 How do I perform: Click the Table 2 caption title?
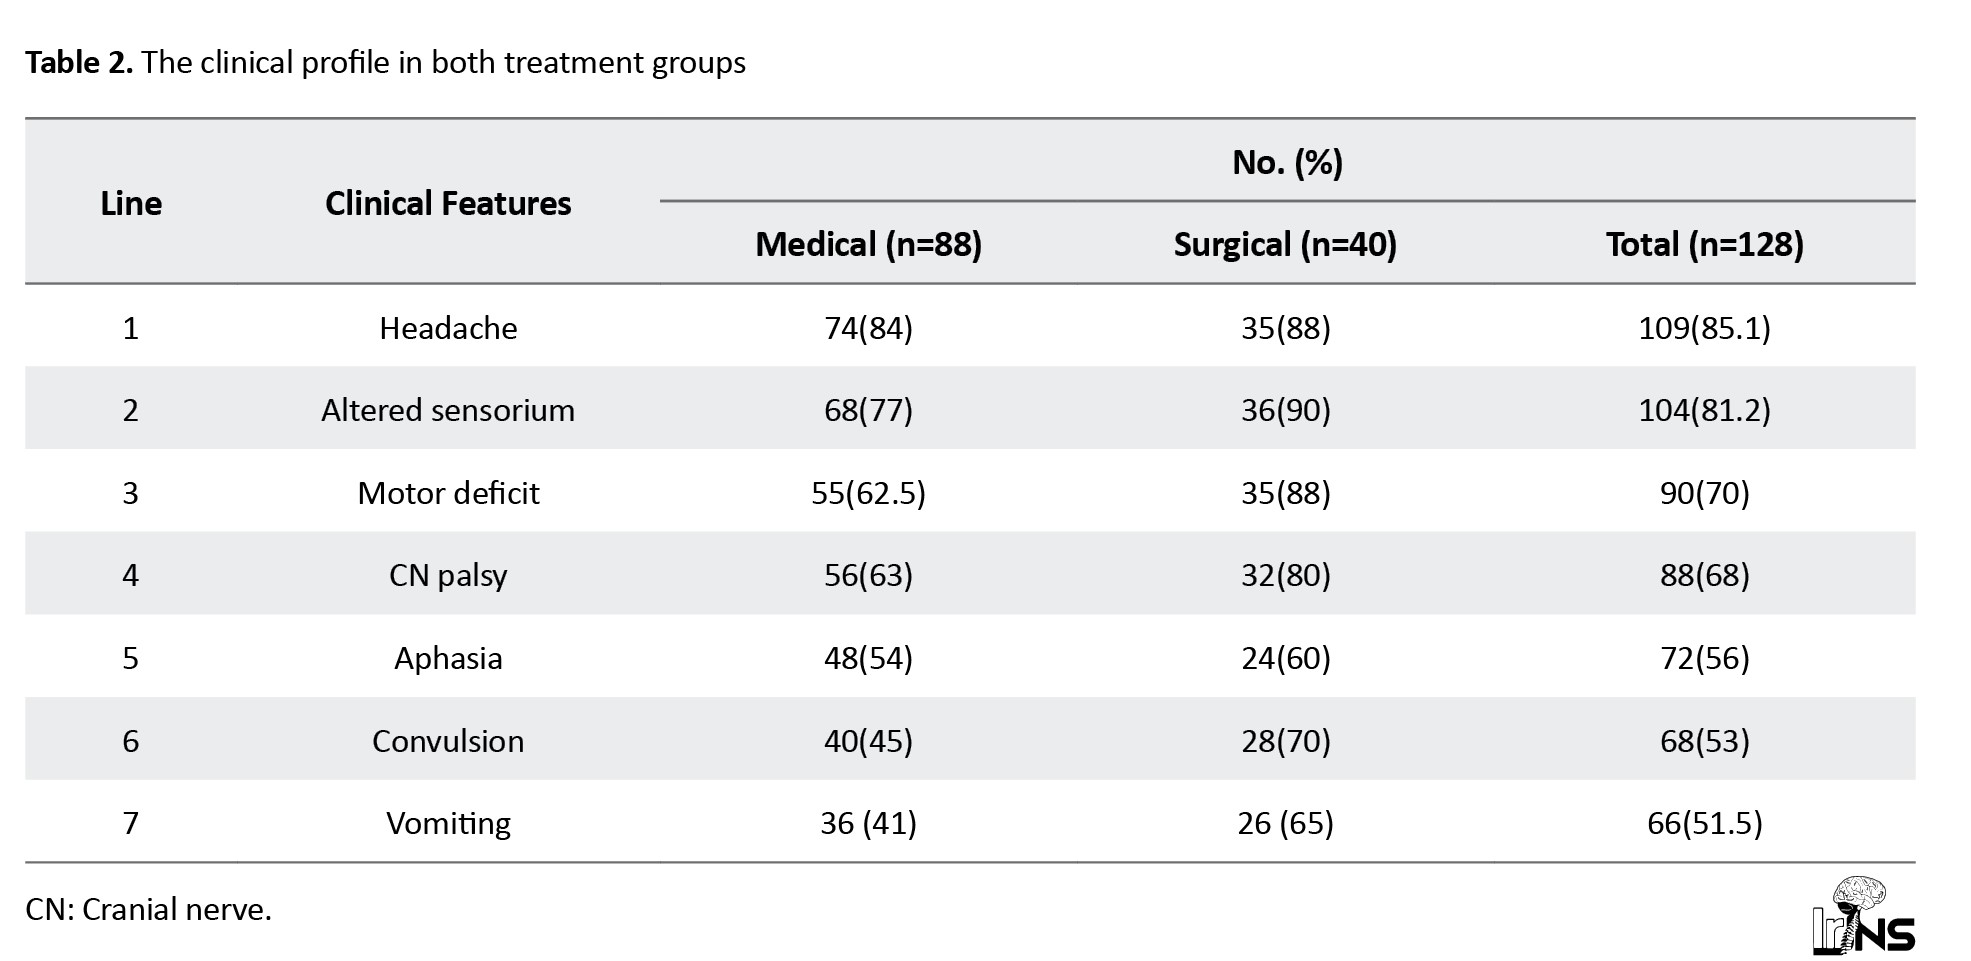(x=385, y=63)
